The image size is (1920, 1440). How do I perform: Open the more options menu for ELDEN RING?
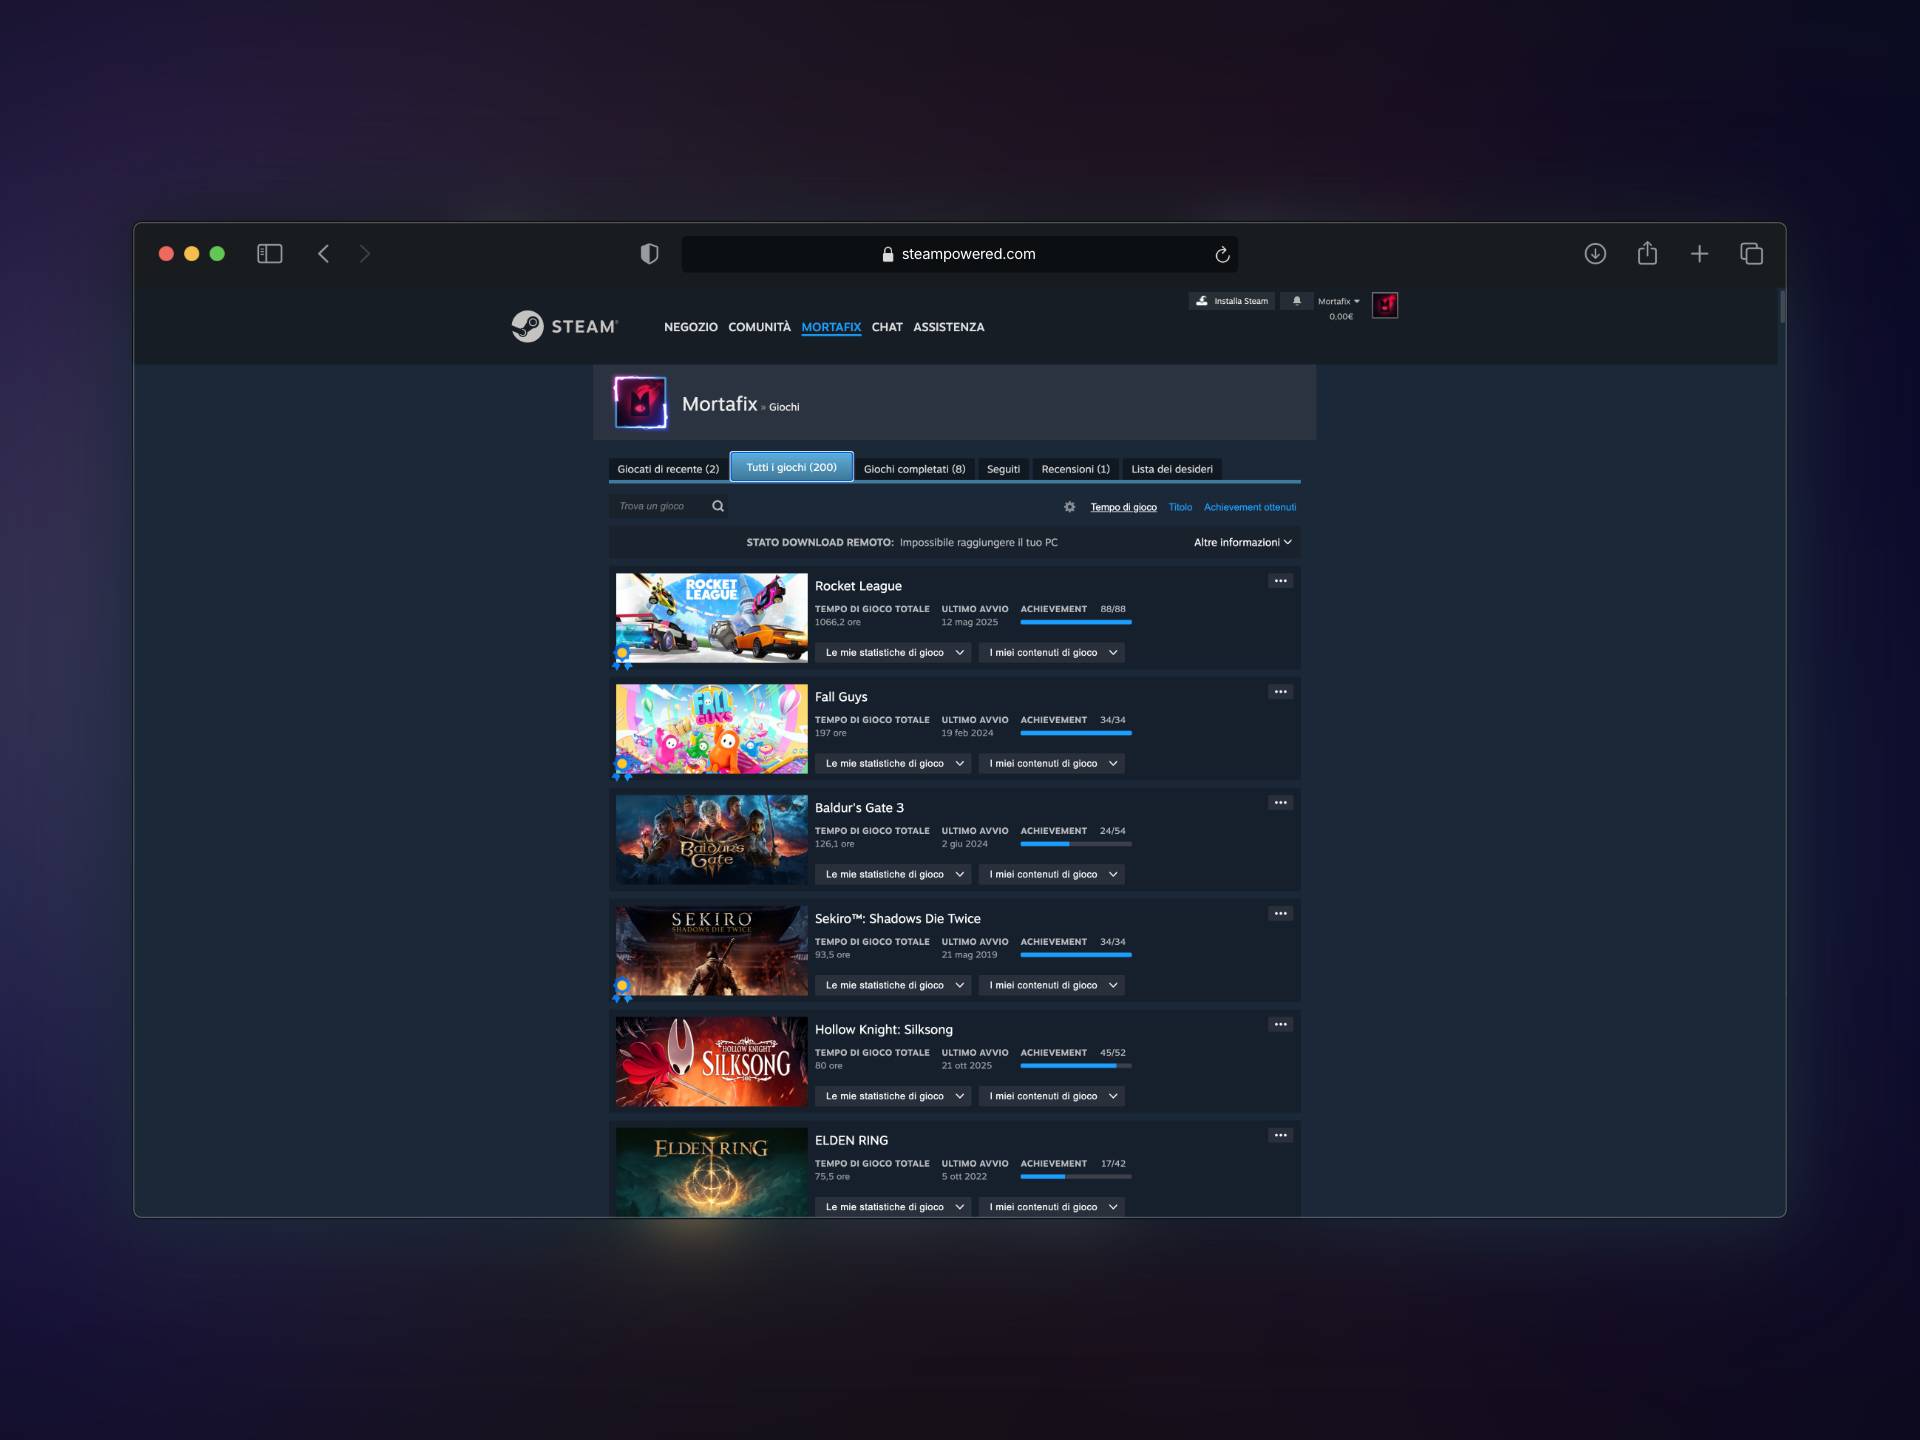tap(1280, 1136)
